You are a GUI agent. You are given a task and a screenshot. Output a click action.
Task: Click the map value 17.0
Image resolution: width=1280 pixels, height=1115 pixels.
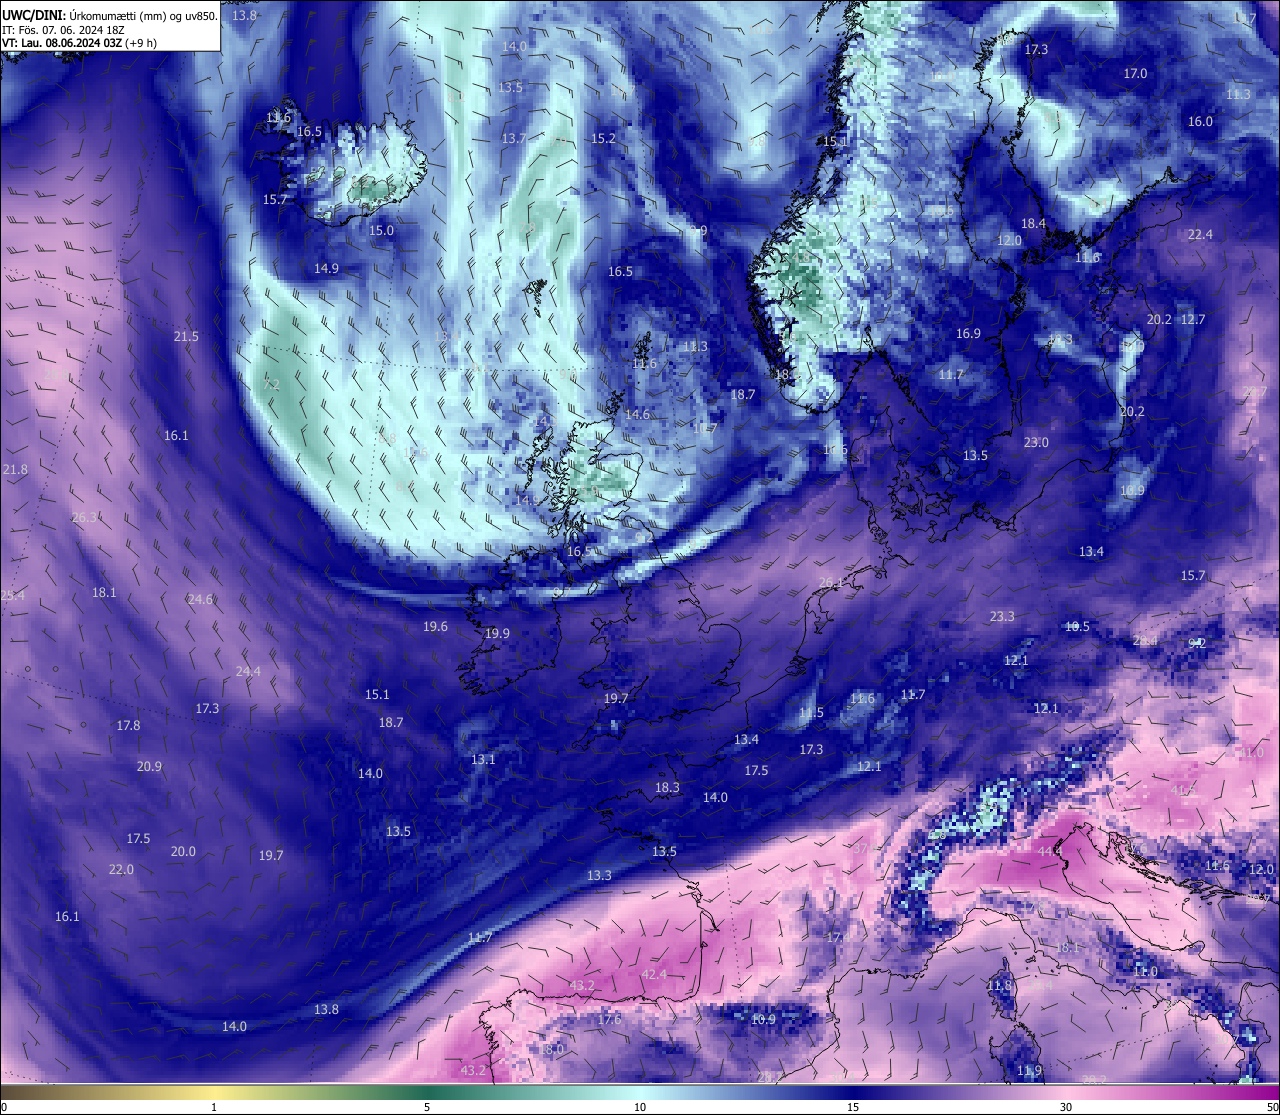click(x=1135, y=74)
